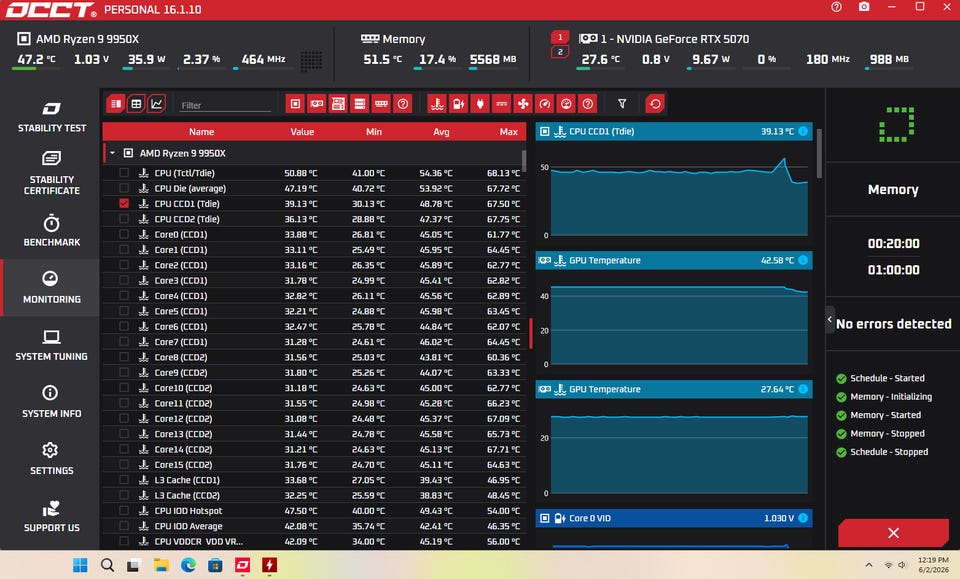Viewport: 960px width, 579px height.
Task: Focus the Filter text field
Action: pyautogui.click(x=225, y=105)
